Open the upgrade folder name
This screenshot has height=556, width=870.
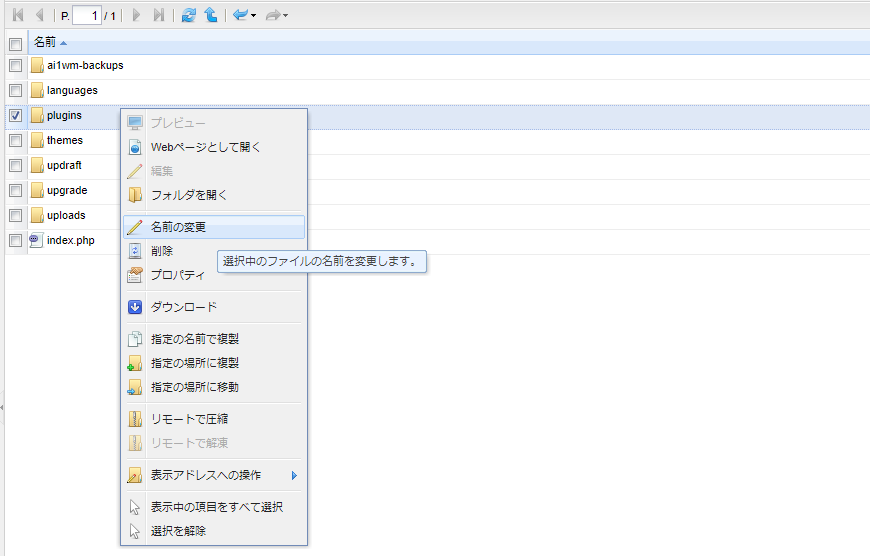click(67, 190)
